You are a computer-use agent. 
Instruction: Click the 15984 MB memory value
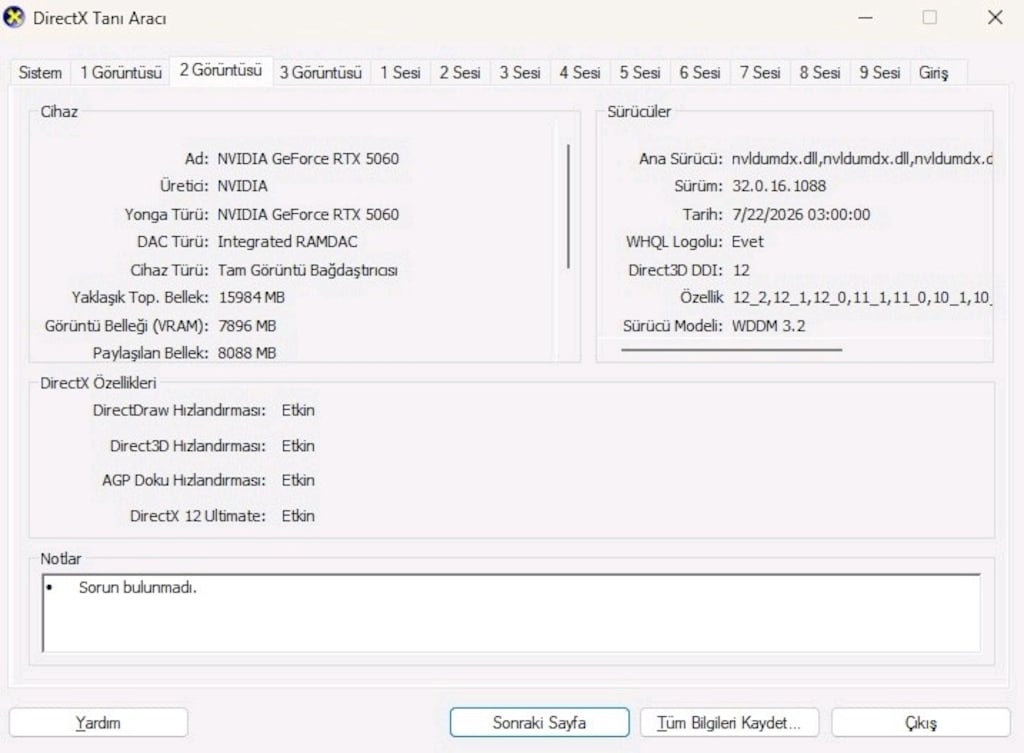tap(251, 298)
